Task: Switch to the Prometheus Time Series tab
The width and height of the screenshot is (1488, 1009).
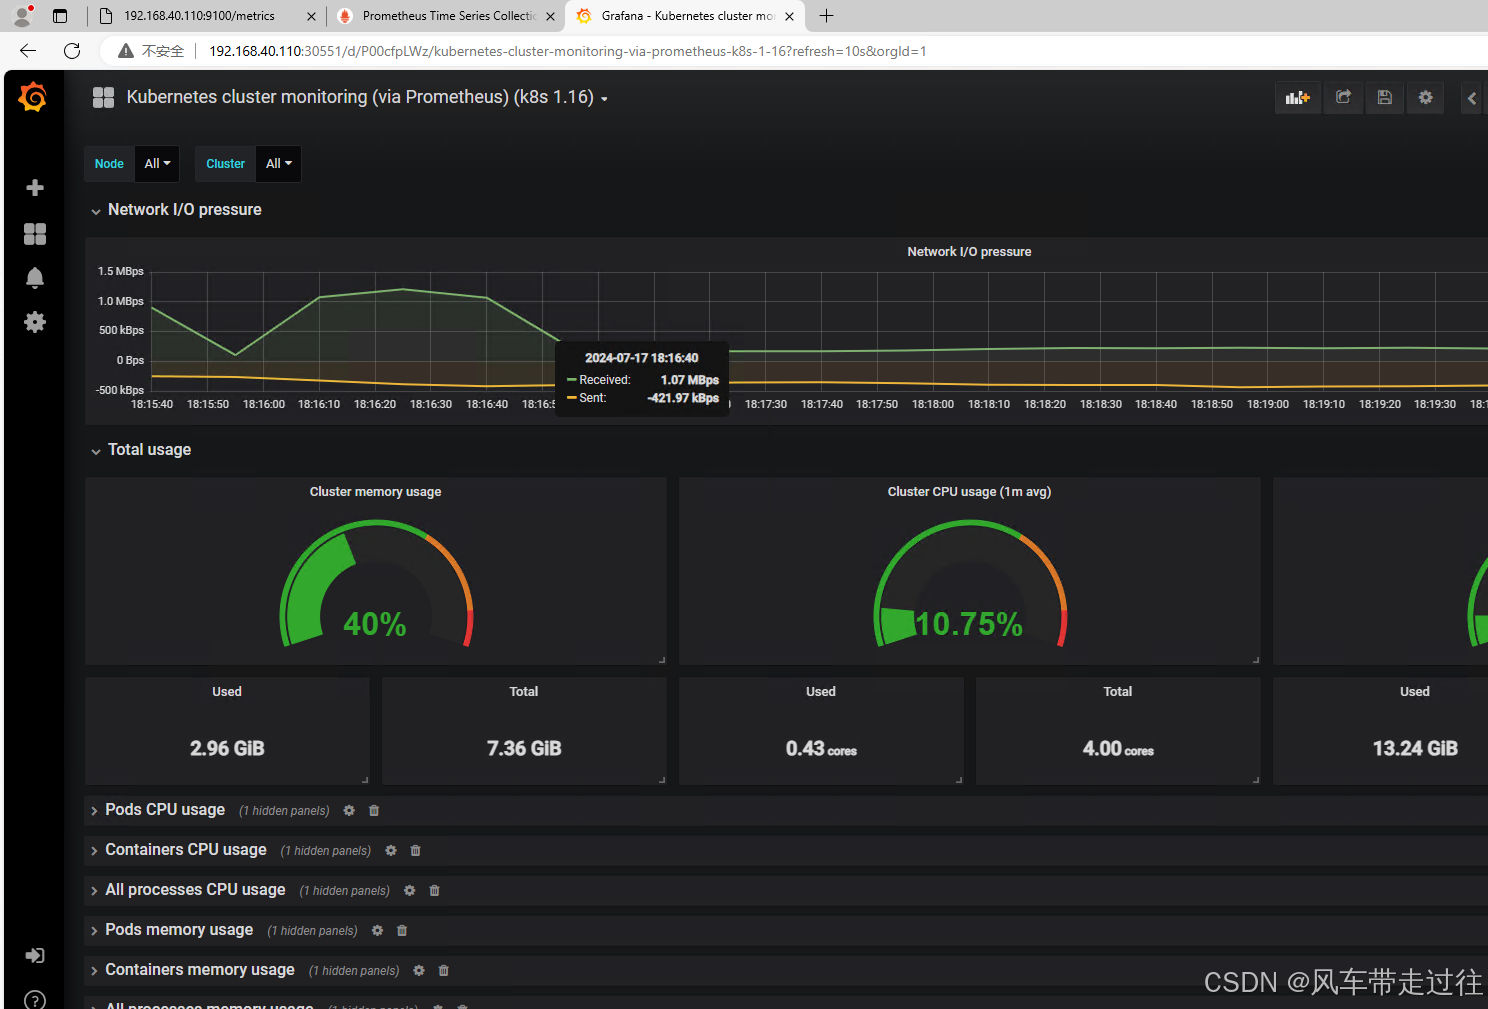Action: click(449, 16)
